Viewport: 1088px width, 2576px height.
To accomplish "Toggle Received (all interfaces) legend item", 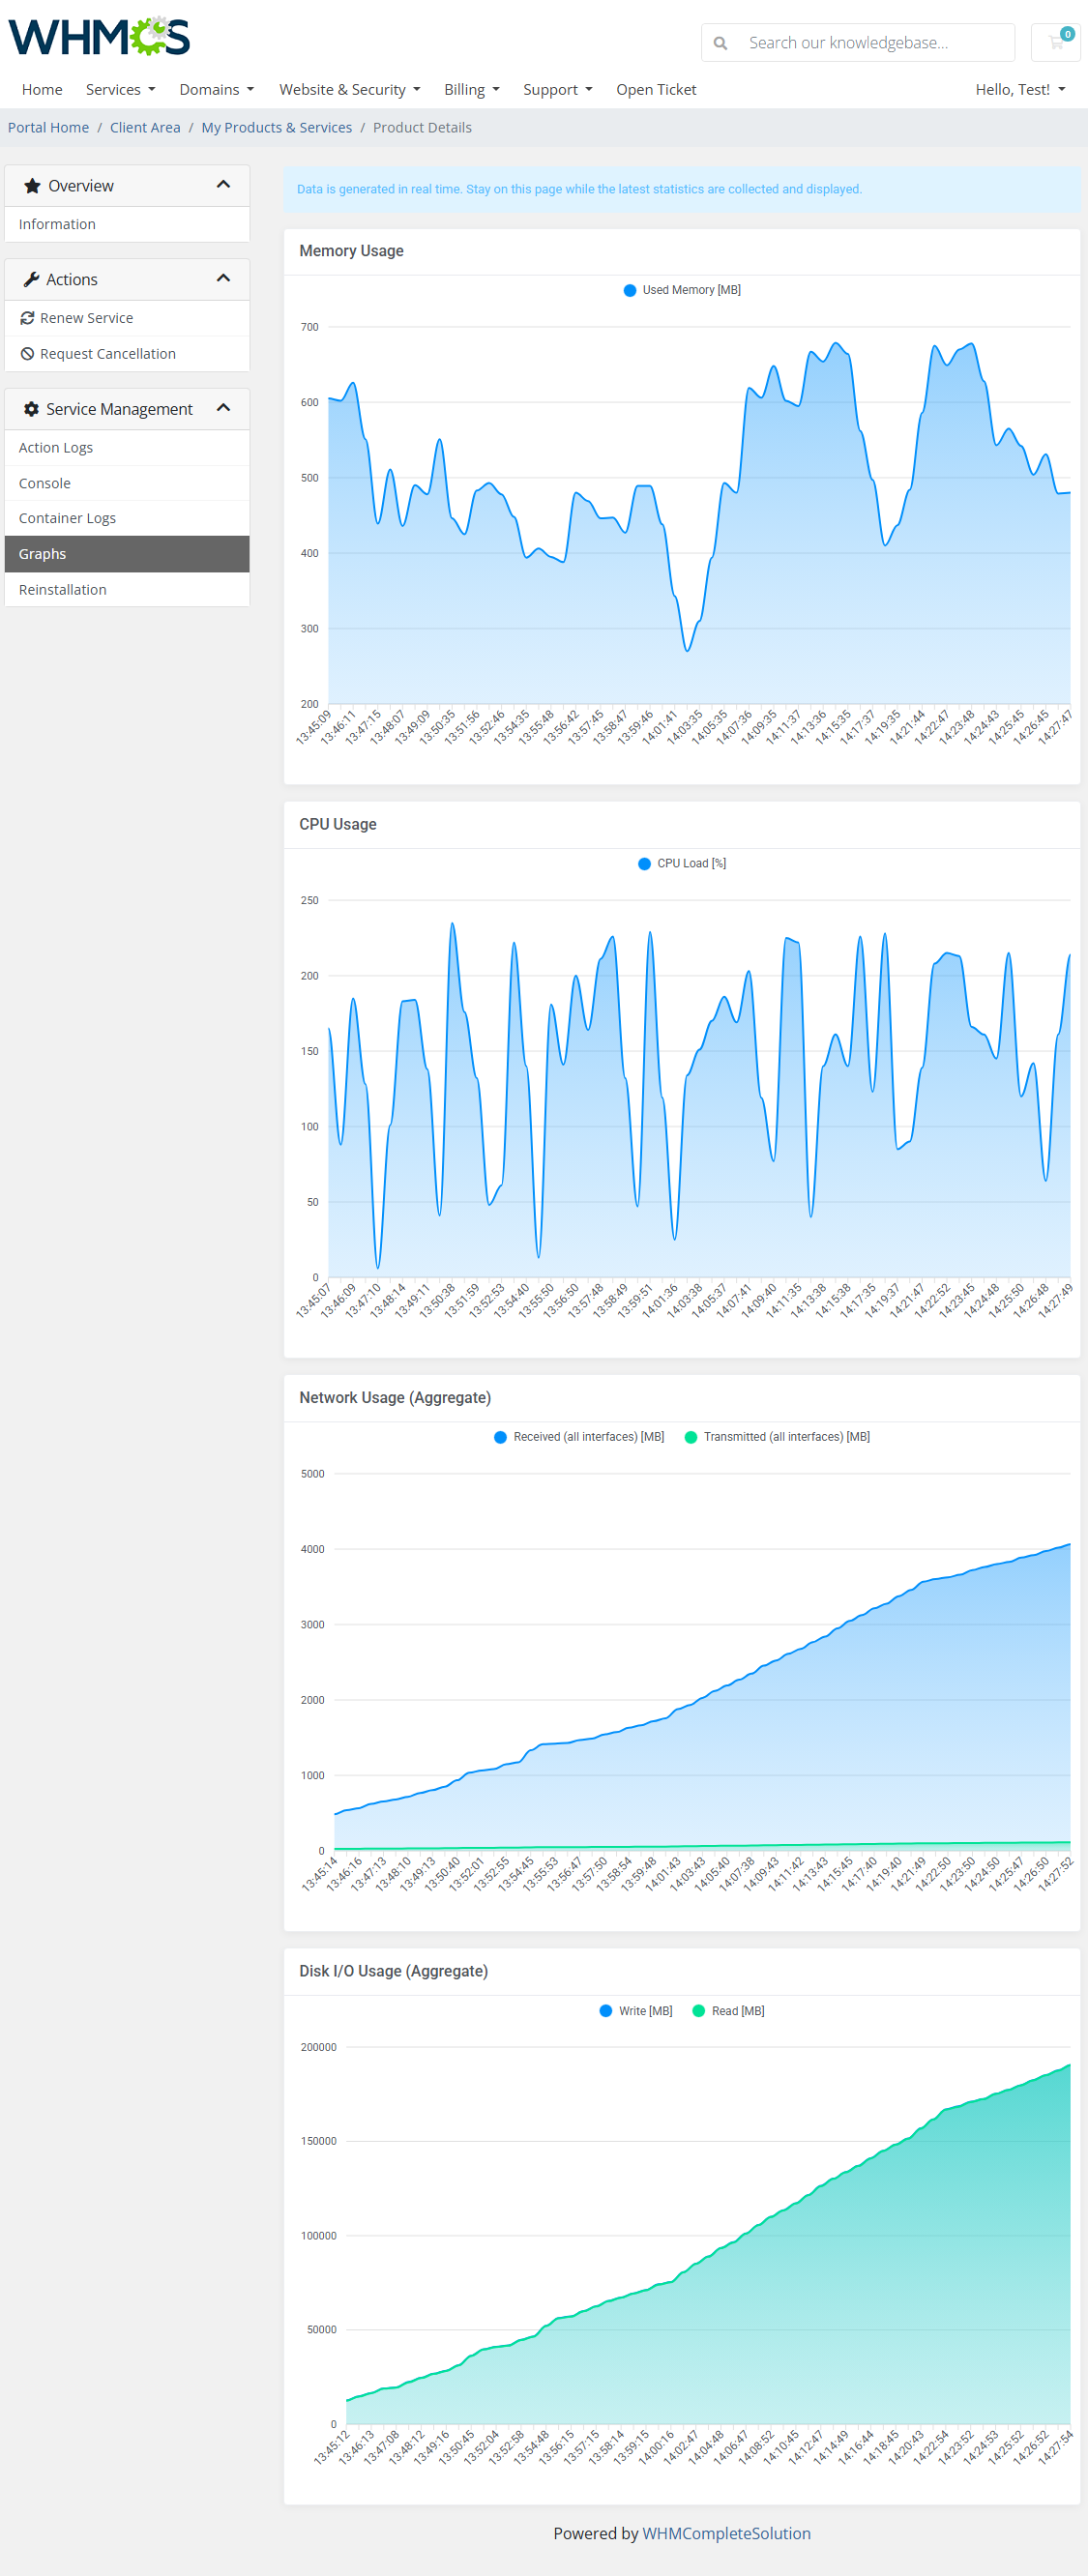I will click(x=579, y=1437).
